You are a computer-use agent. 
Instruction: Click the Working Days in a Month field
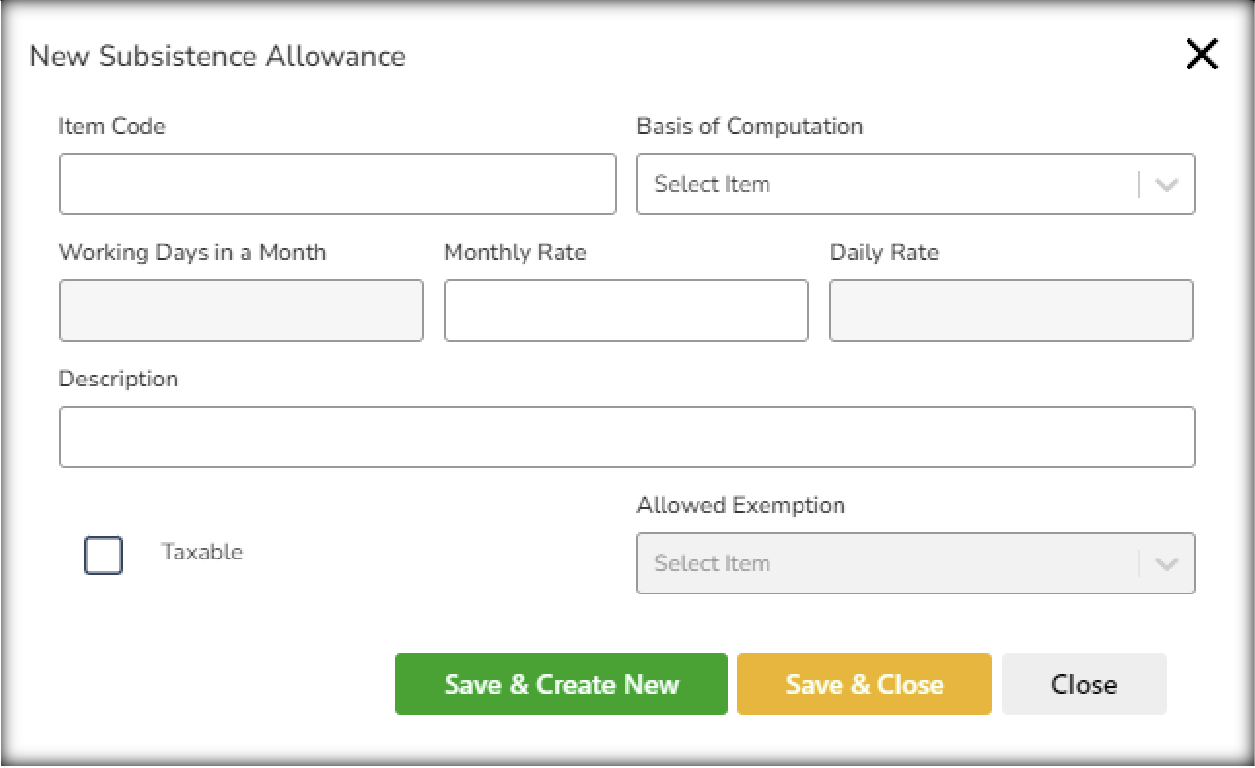click(241, 311)
